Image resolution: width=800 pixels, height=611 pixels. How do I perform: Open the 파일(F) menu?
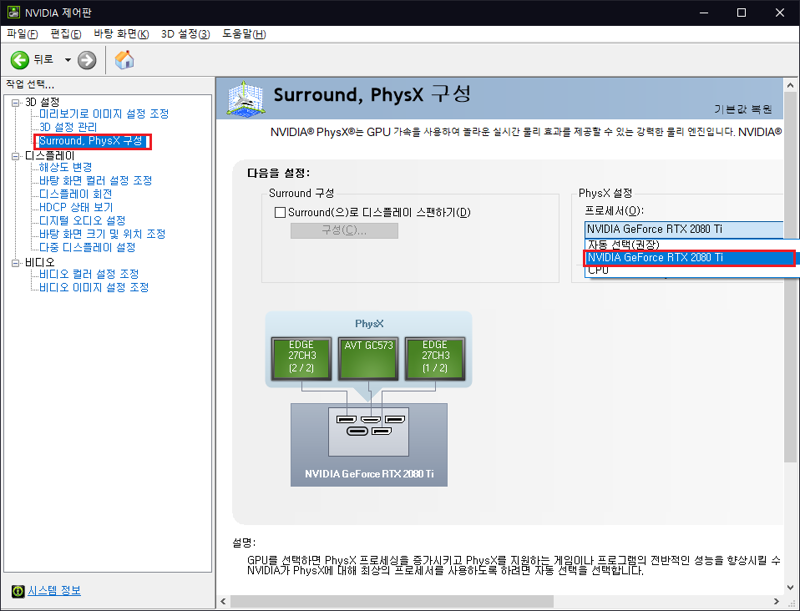tap(22, 34)
